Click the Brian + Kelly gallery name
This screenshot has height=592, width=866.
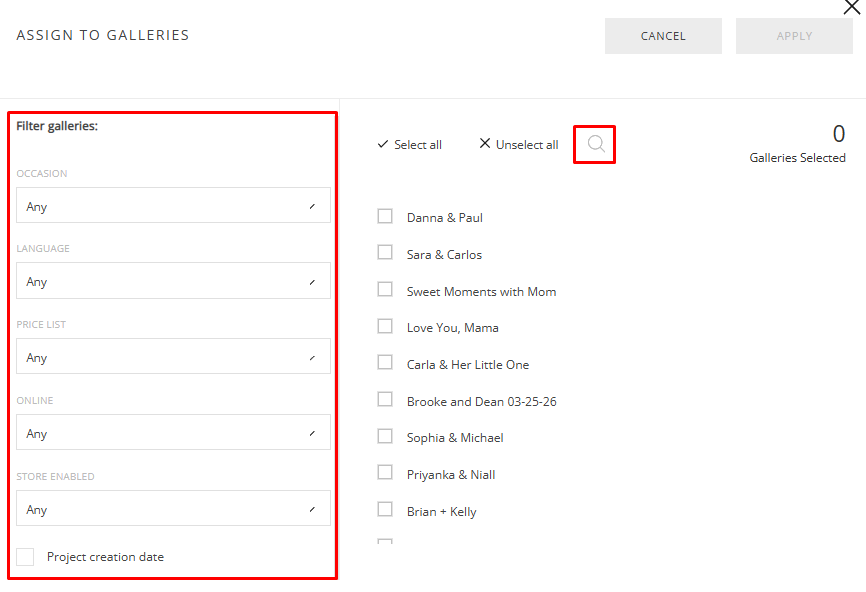[x=441, y=511]
